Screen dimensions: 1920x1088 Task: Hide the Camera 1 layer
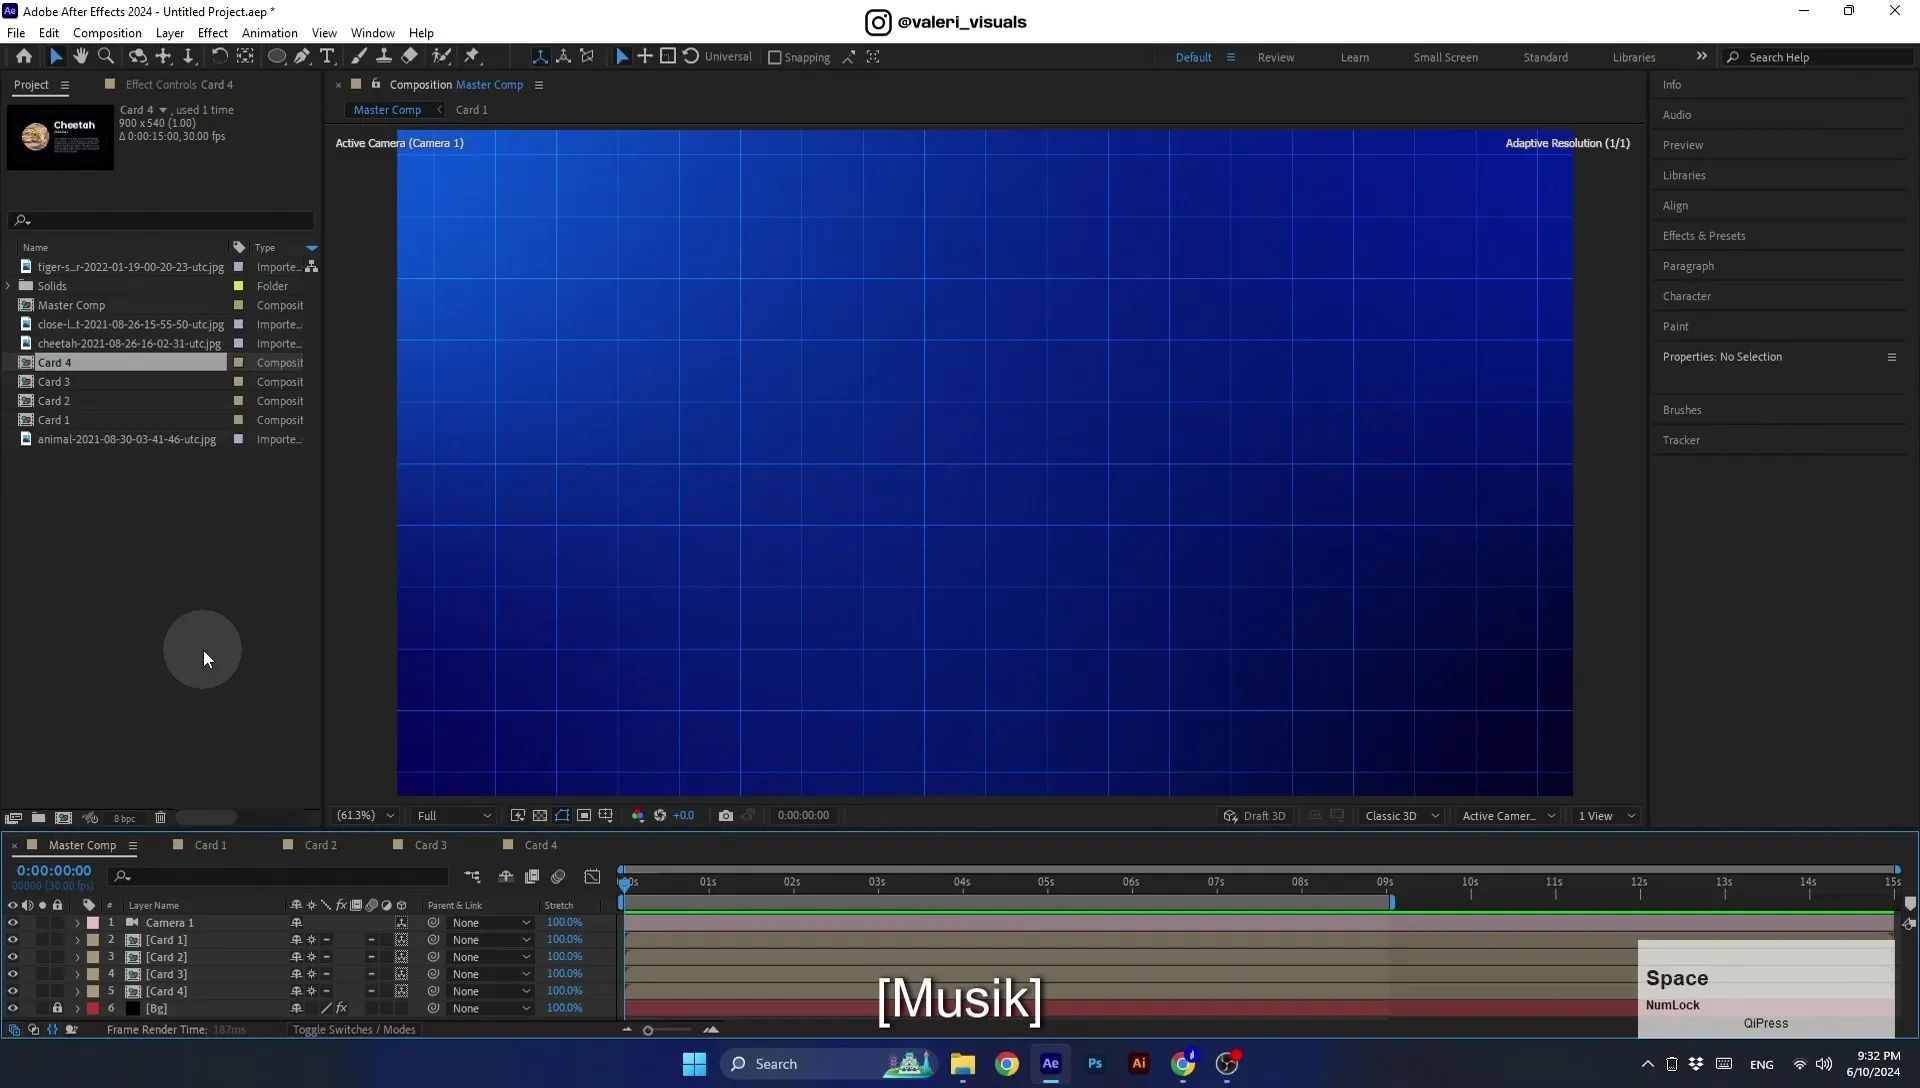coord(13,923)
